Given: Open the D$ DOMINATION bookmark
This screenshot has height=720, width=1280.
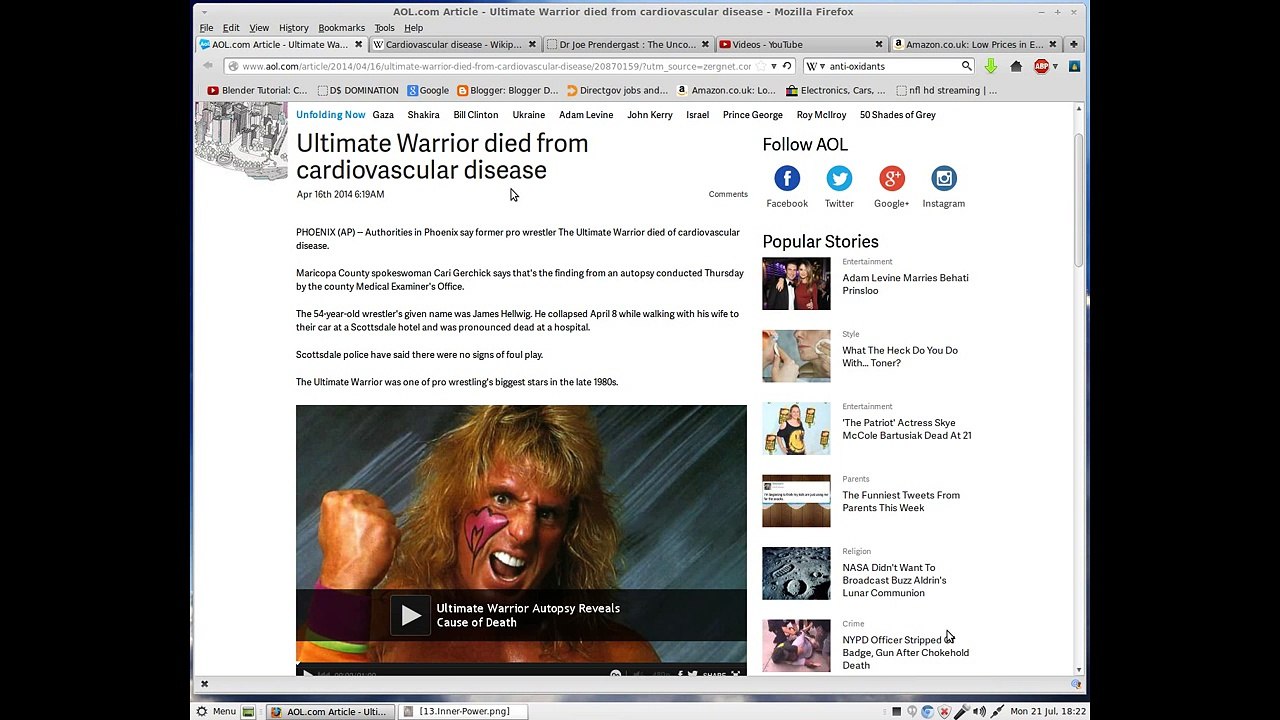Looking at the screenshot, I should (357, 90).
